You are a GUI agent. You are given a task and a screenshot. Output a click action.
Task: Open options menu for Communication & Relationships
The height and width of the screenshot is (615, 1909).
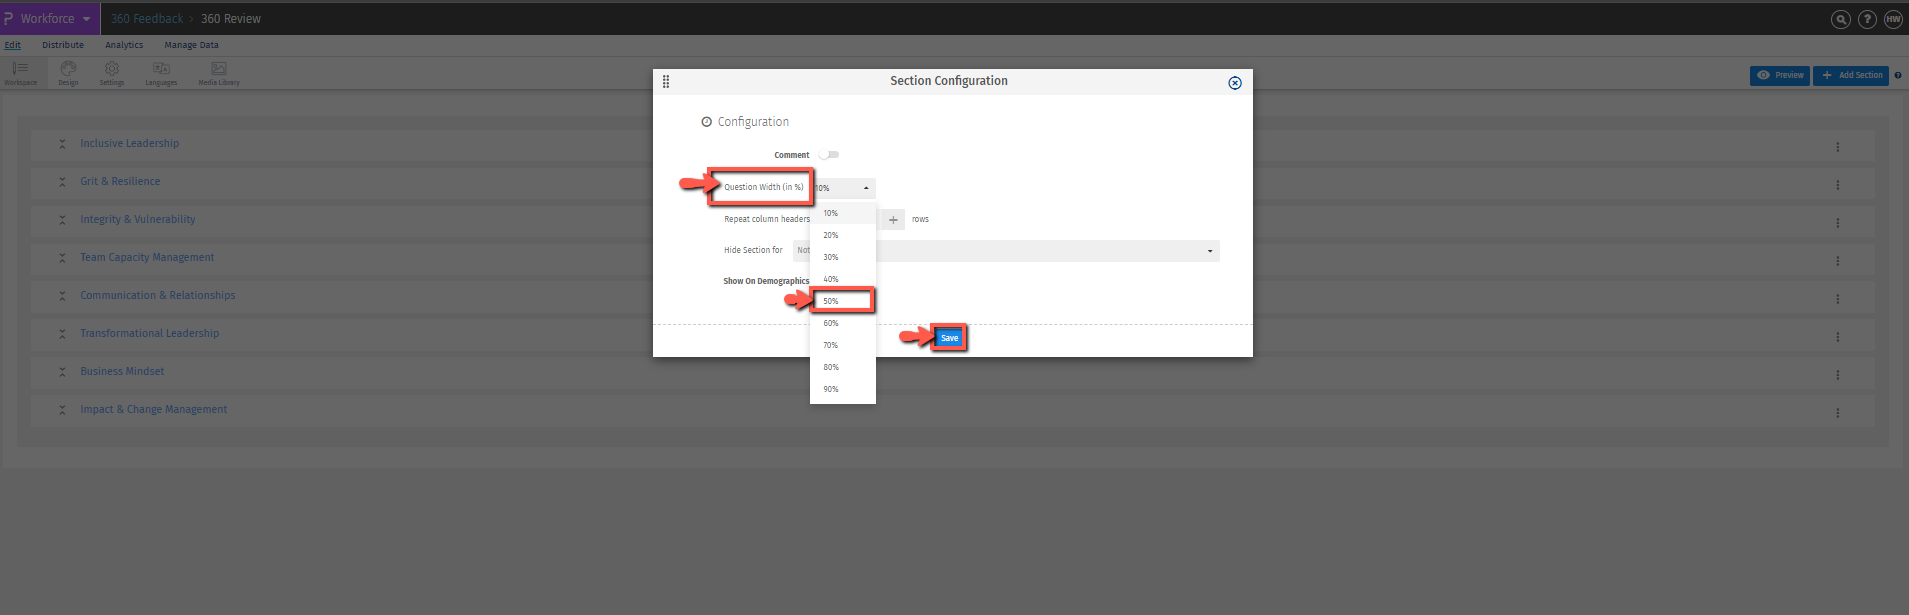click(1837, 299)
